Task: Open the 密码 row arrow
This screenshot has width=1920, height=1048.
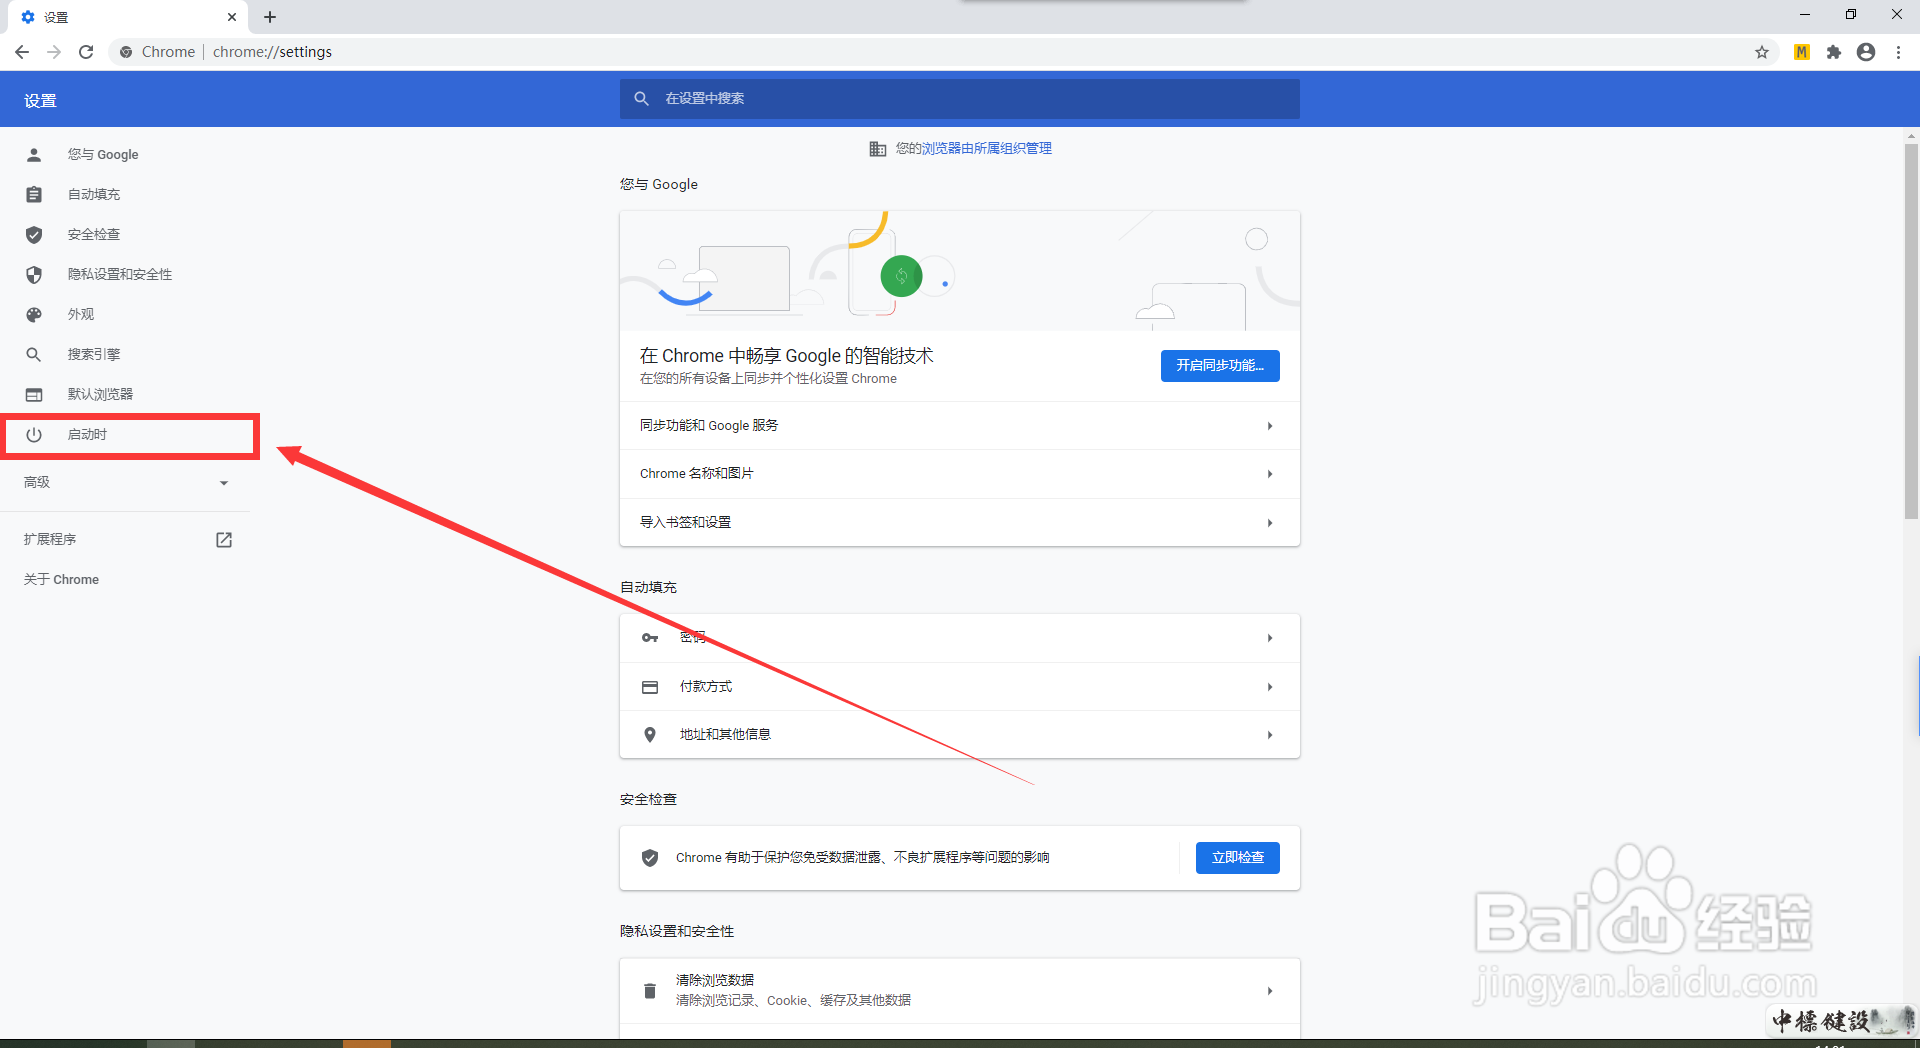Action: pyautogui.click(x=1270, y=638)
